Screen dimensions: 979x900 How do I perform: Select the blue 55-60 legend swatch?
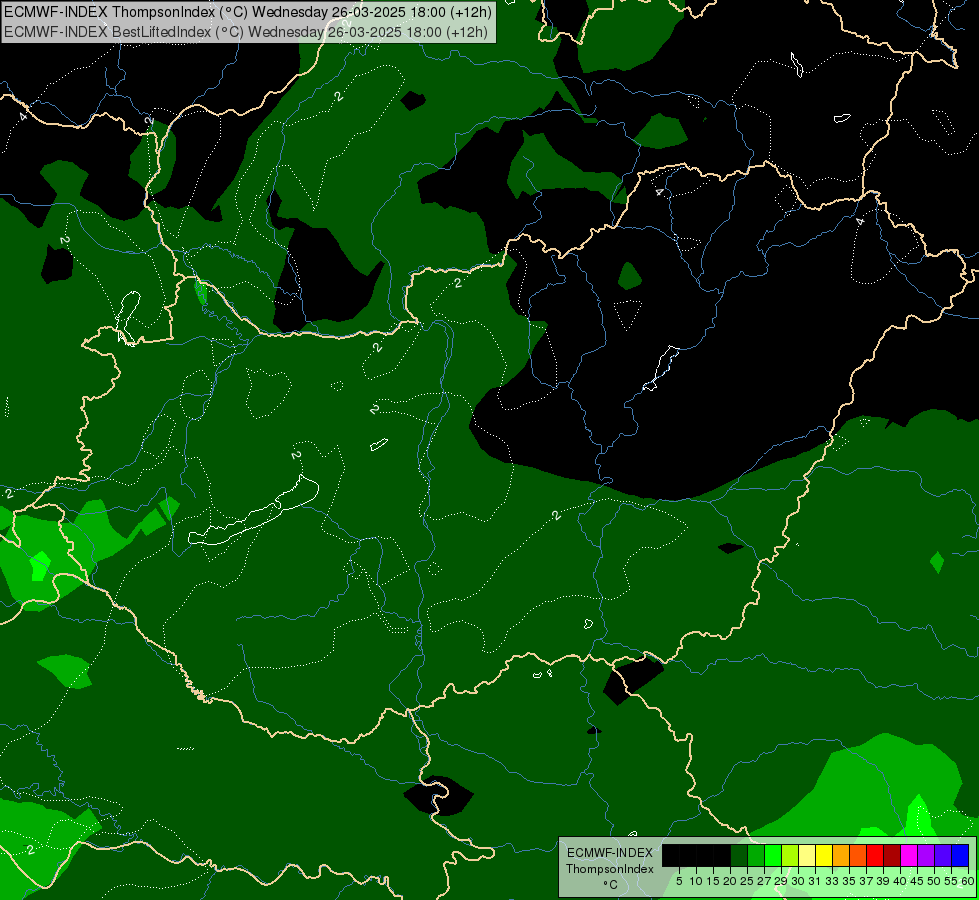pyautogui.click(x=960, y=855)
